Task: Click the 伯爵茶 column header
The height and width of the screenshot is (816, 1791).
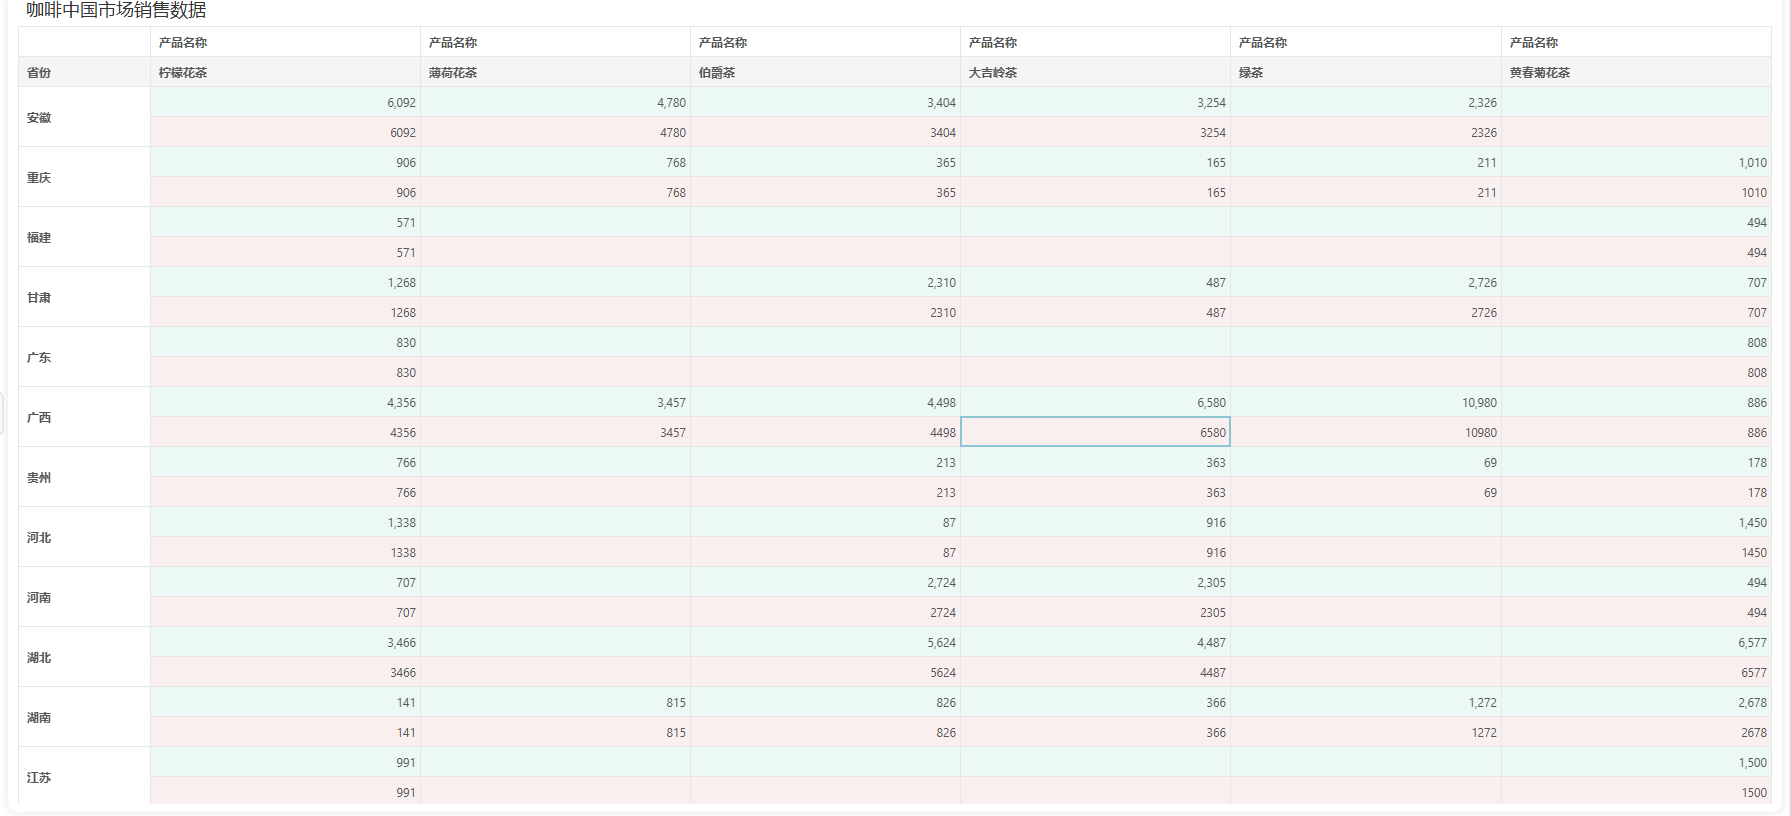Action: [x=825, y=72]
